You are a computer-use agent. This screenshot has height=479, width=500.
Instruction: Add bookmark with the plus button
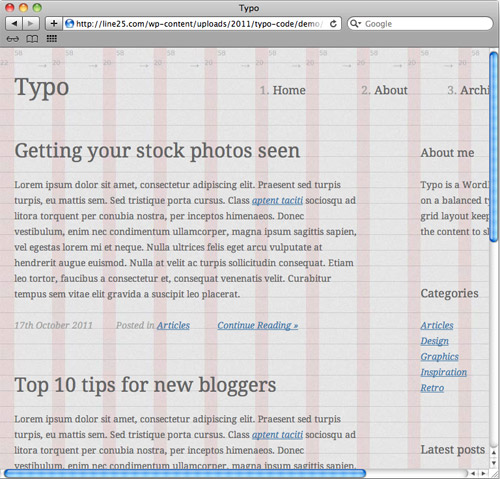pyautogui.click(x=53, y=24)
